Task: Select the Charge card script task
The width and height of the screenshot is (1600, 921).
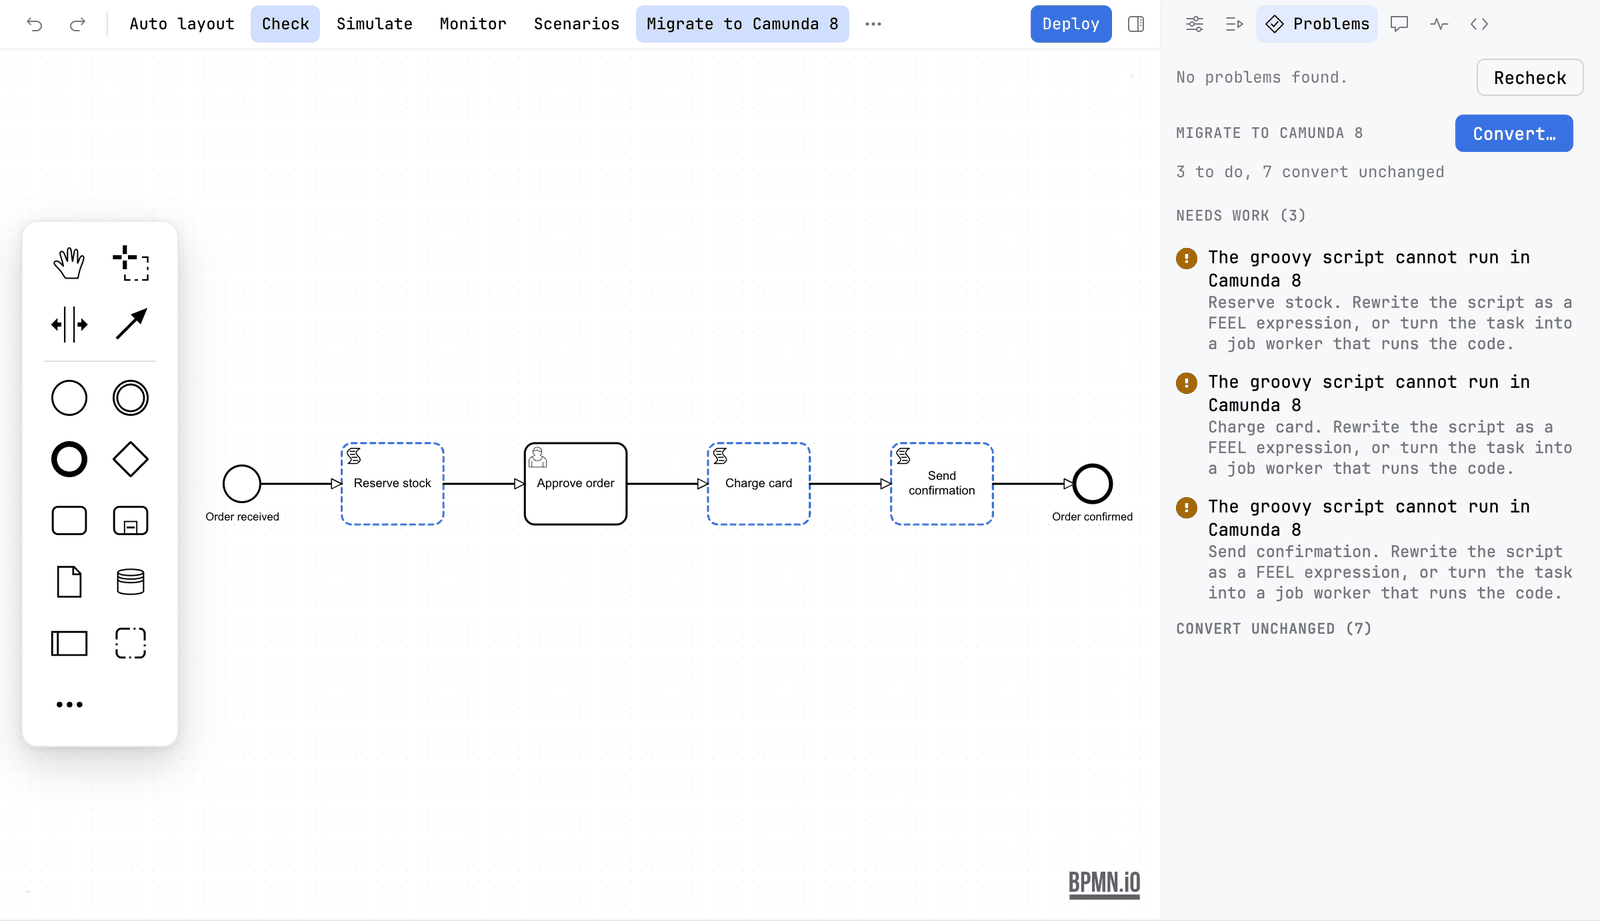Action: click(759, 484)
